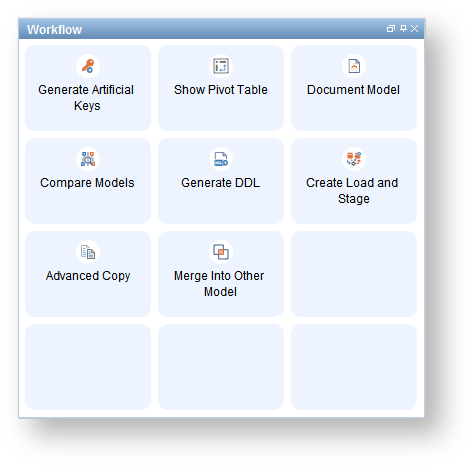Screen dimensions: 474x467
Task: Select the Generate DDL text label
Action: pos(221,183)
